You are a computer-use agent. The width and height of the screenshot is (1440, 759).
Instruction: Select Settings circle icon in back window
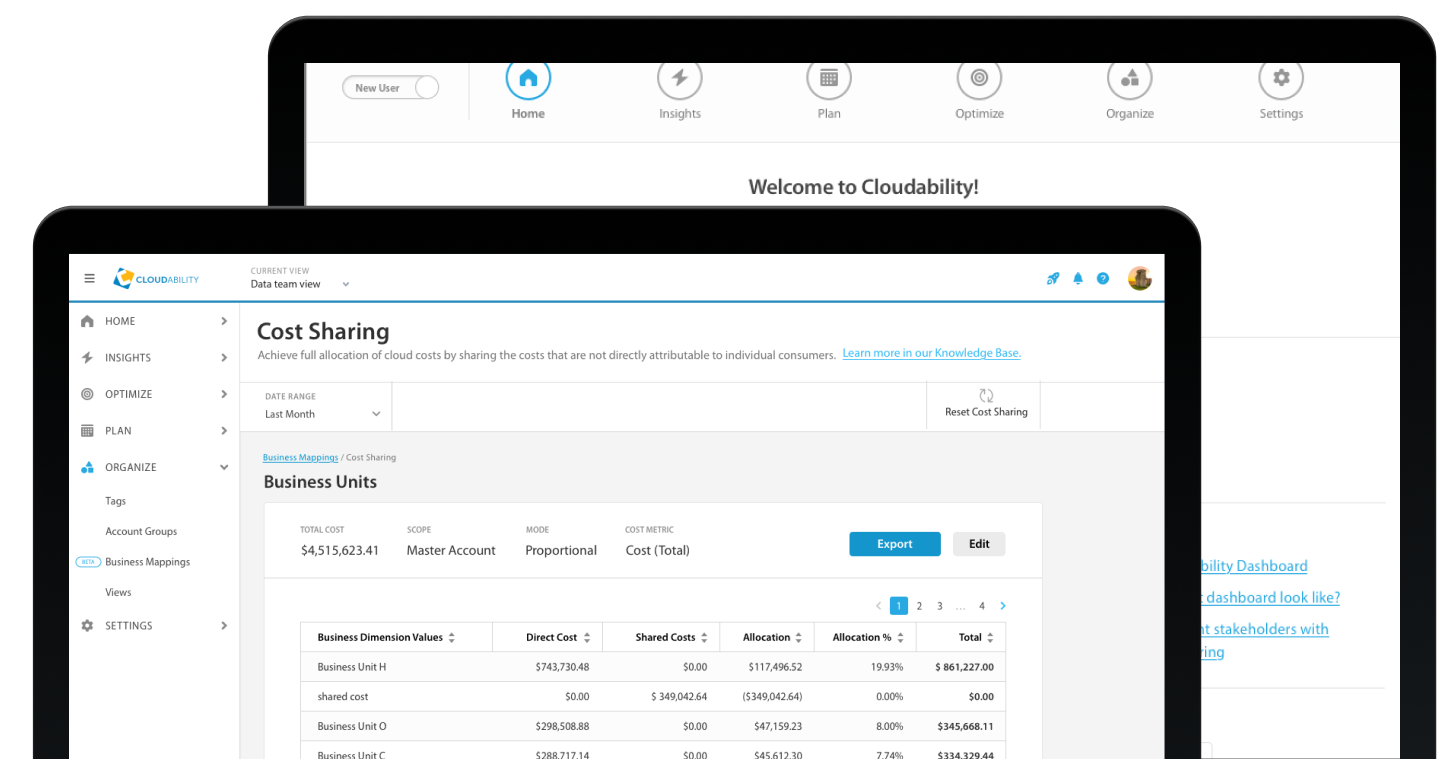(1281, 78)
